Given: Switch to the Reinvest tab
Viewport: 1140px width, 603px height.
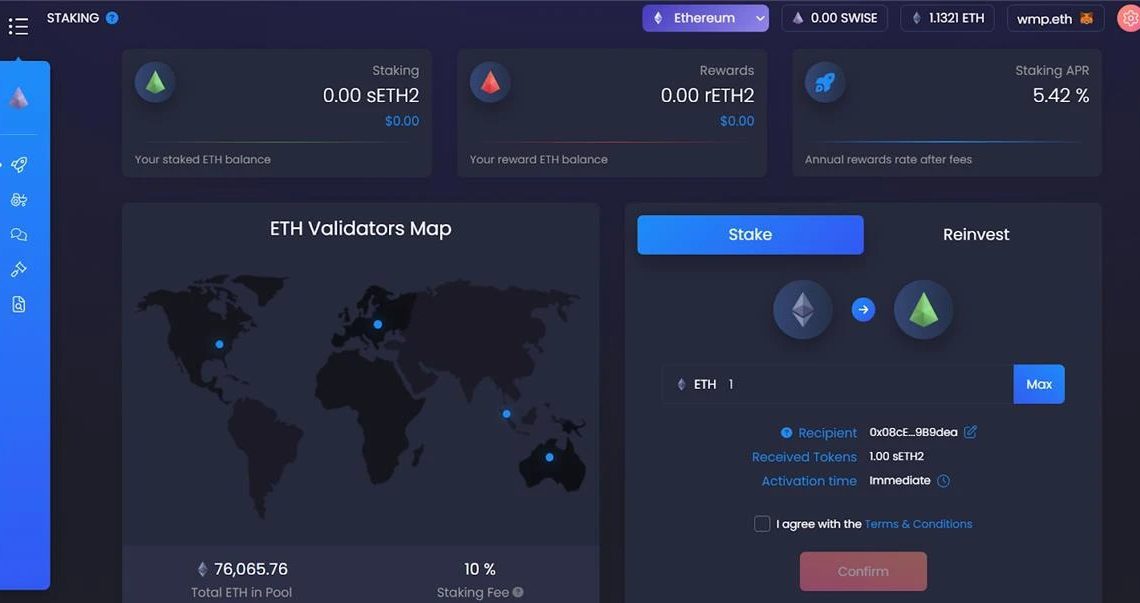Looking at the screenshot, I should coord(976,234).
